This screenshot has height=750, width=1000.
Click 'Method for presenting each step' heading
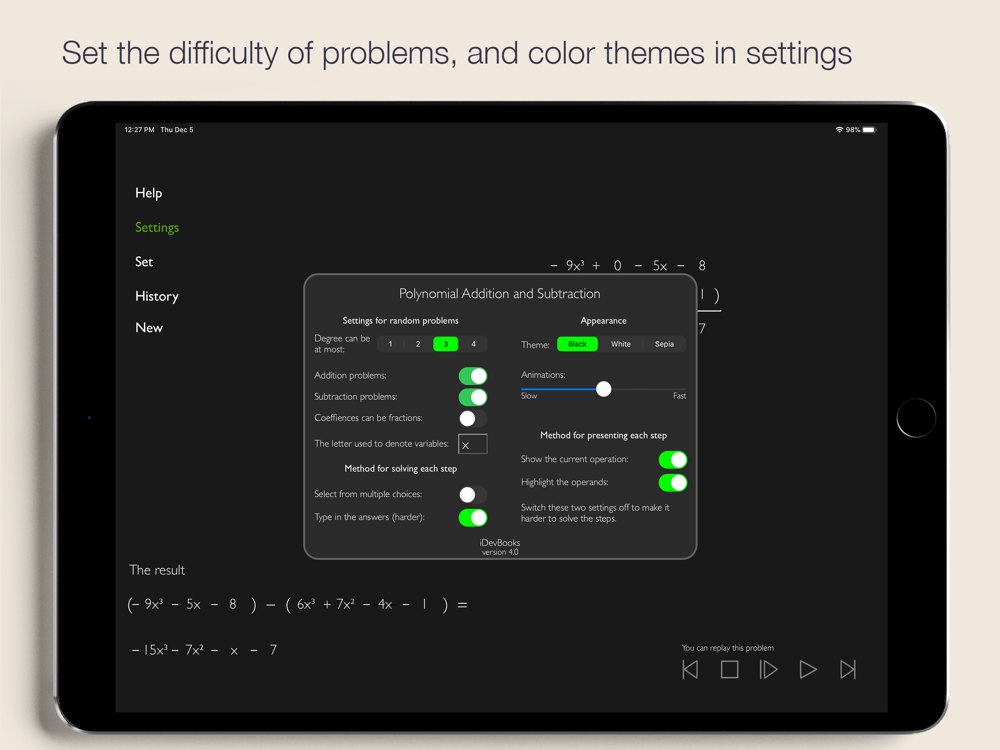[x=603, y=435]
